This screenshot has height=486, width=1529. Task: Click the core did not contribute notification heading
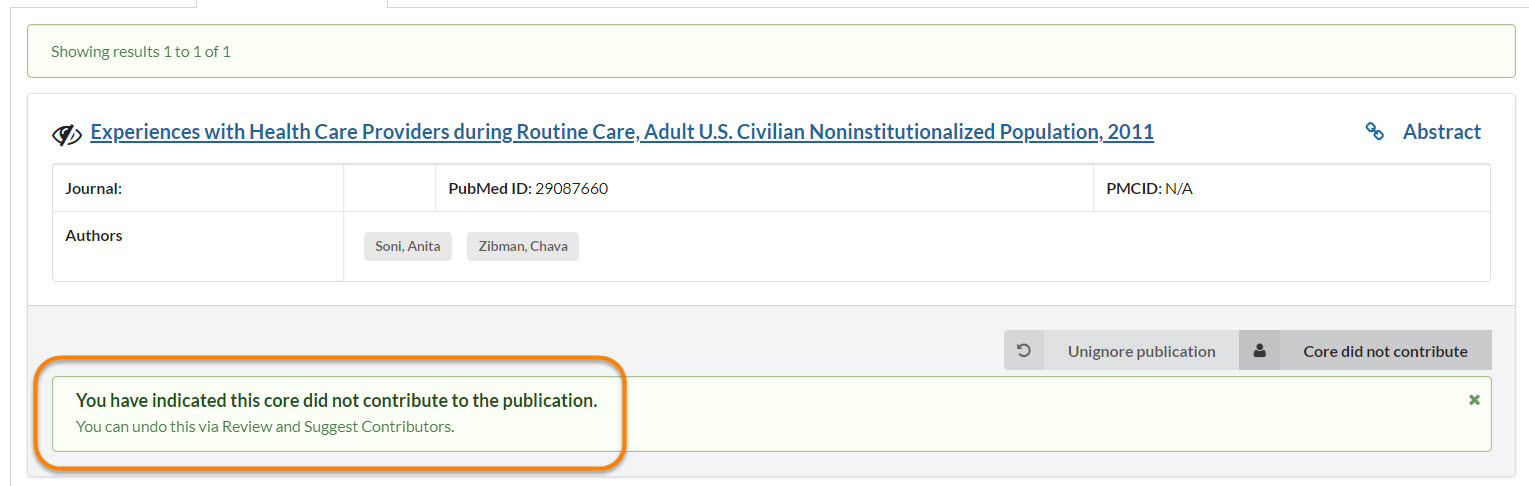(336, 401)
